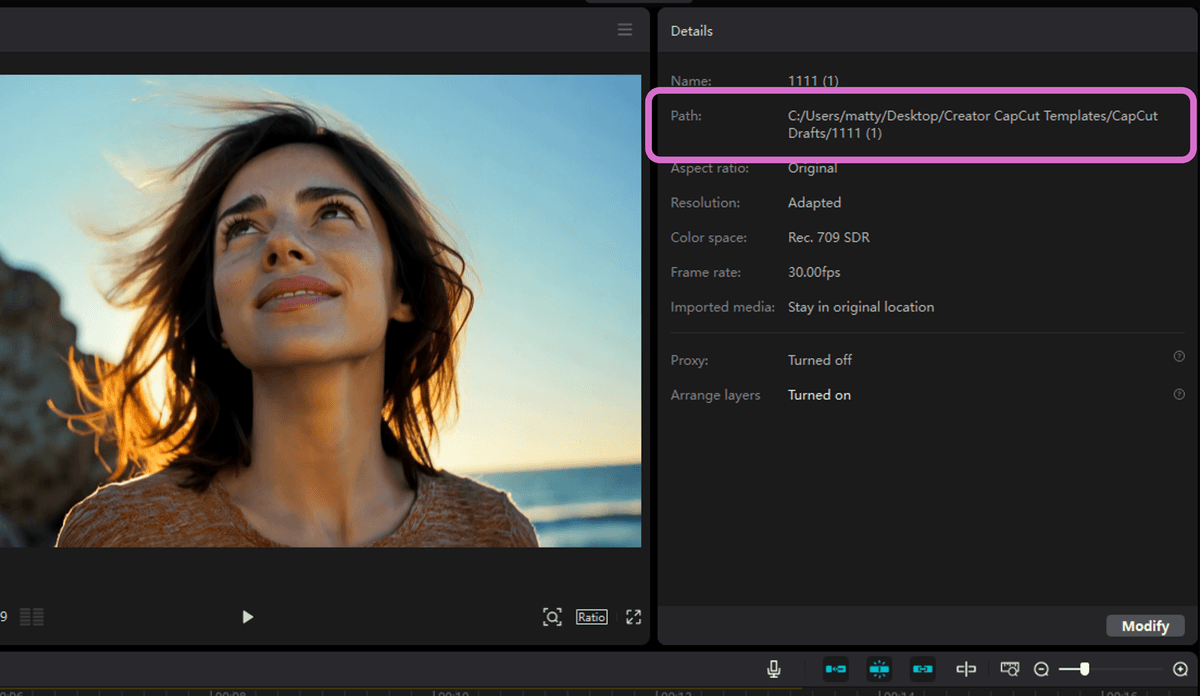Click the Details panel title

pyautogui.click(x=692, y=31)
